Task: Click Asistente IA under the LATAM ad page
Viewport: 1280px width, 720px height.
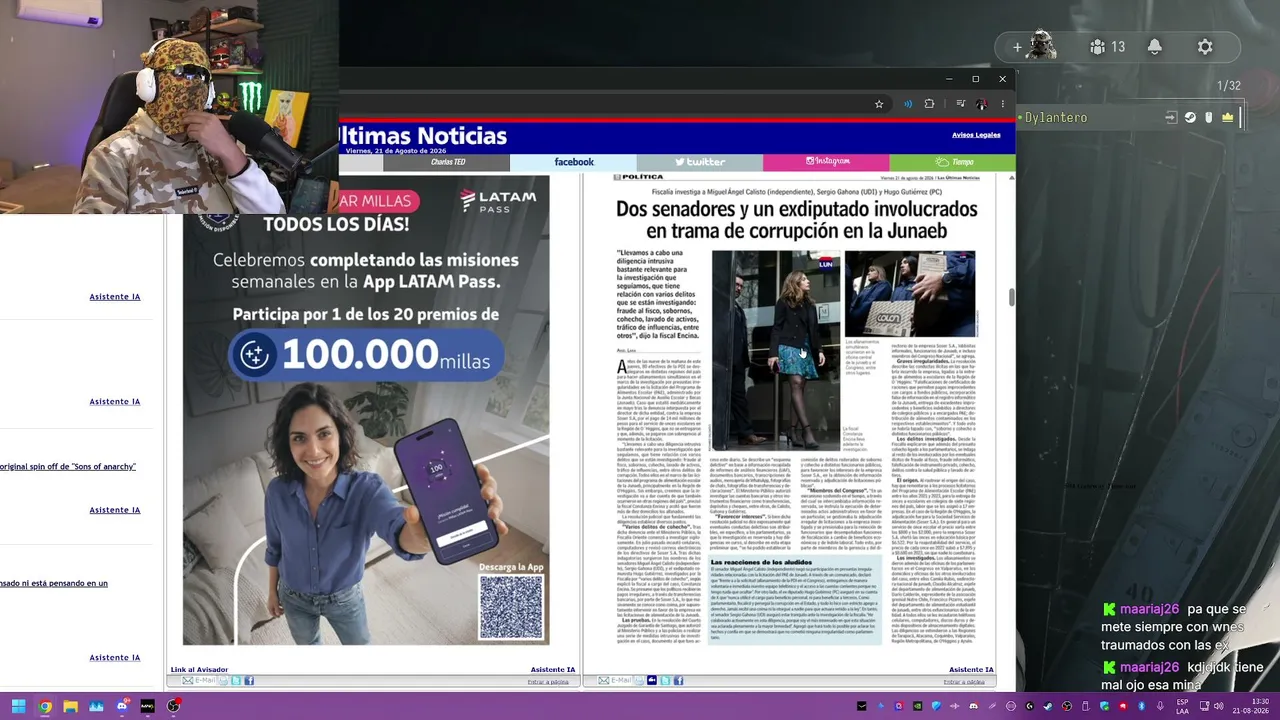Action: [x=552, y=669]
